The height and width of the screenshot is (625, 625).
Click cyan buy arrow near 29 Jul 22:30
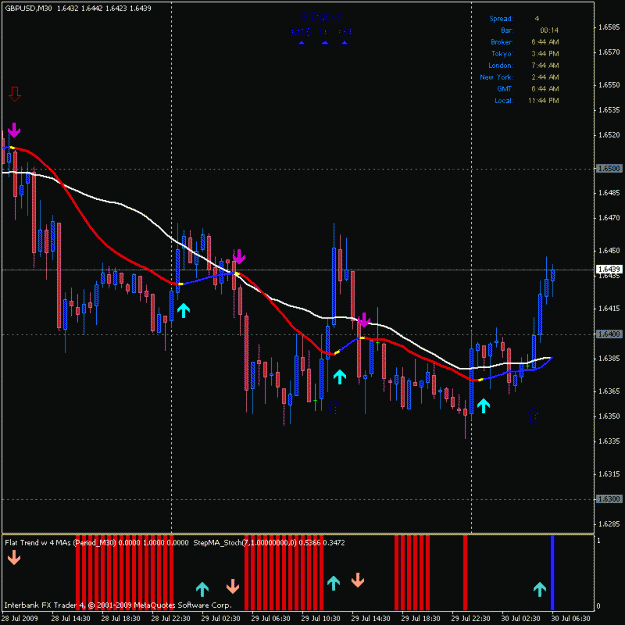point(483,406)
